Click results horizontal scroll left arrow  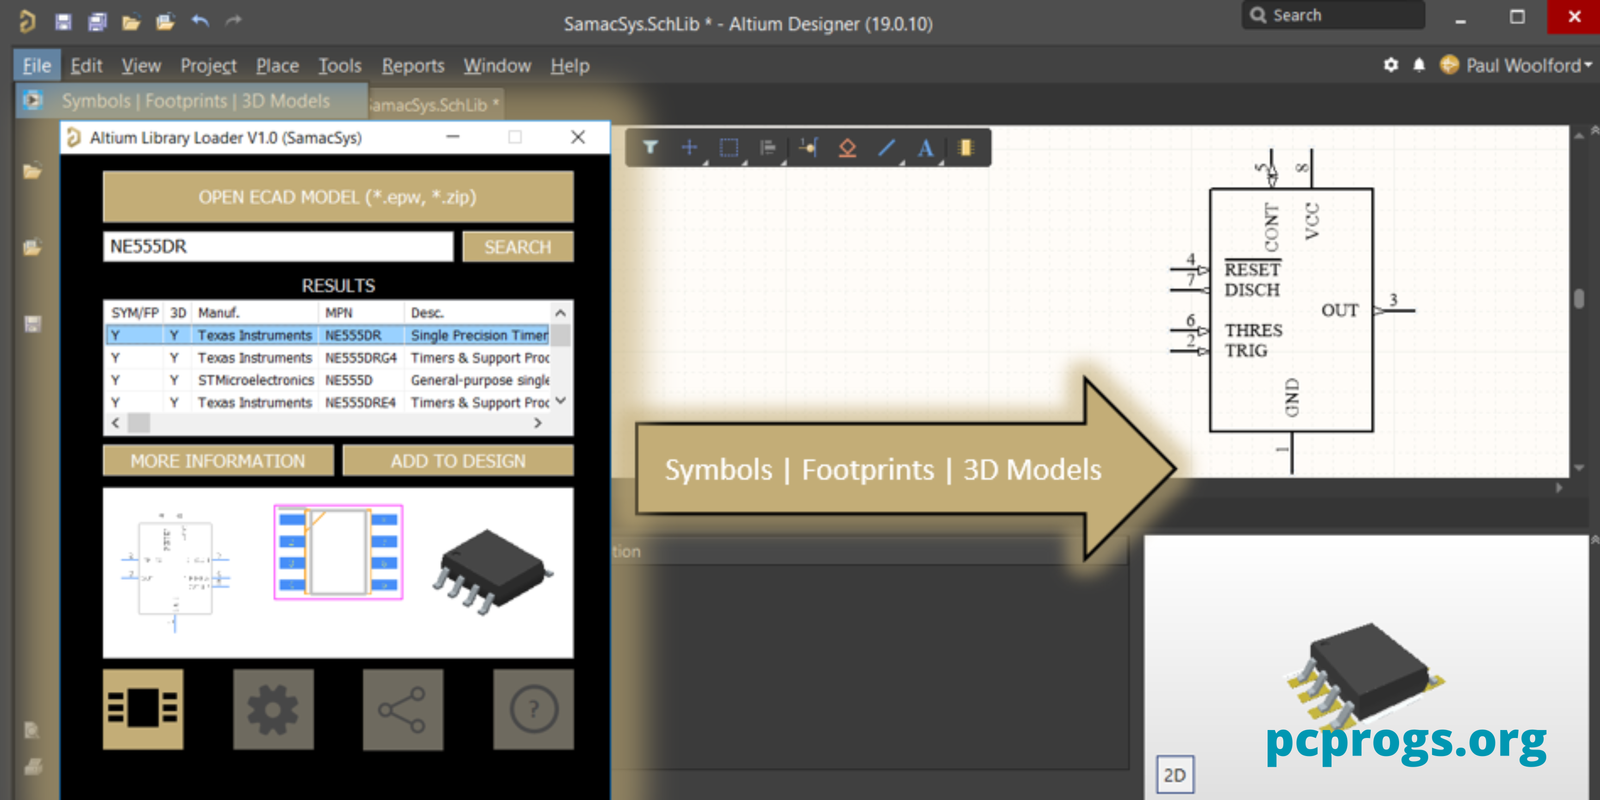pos(116,423)
